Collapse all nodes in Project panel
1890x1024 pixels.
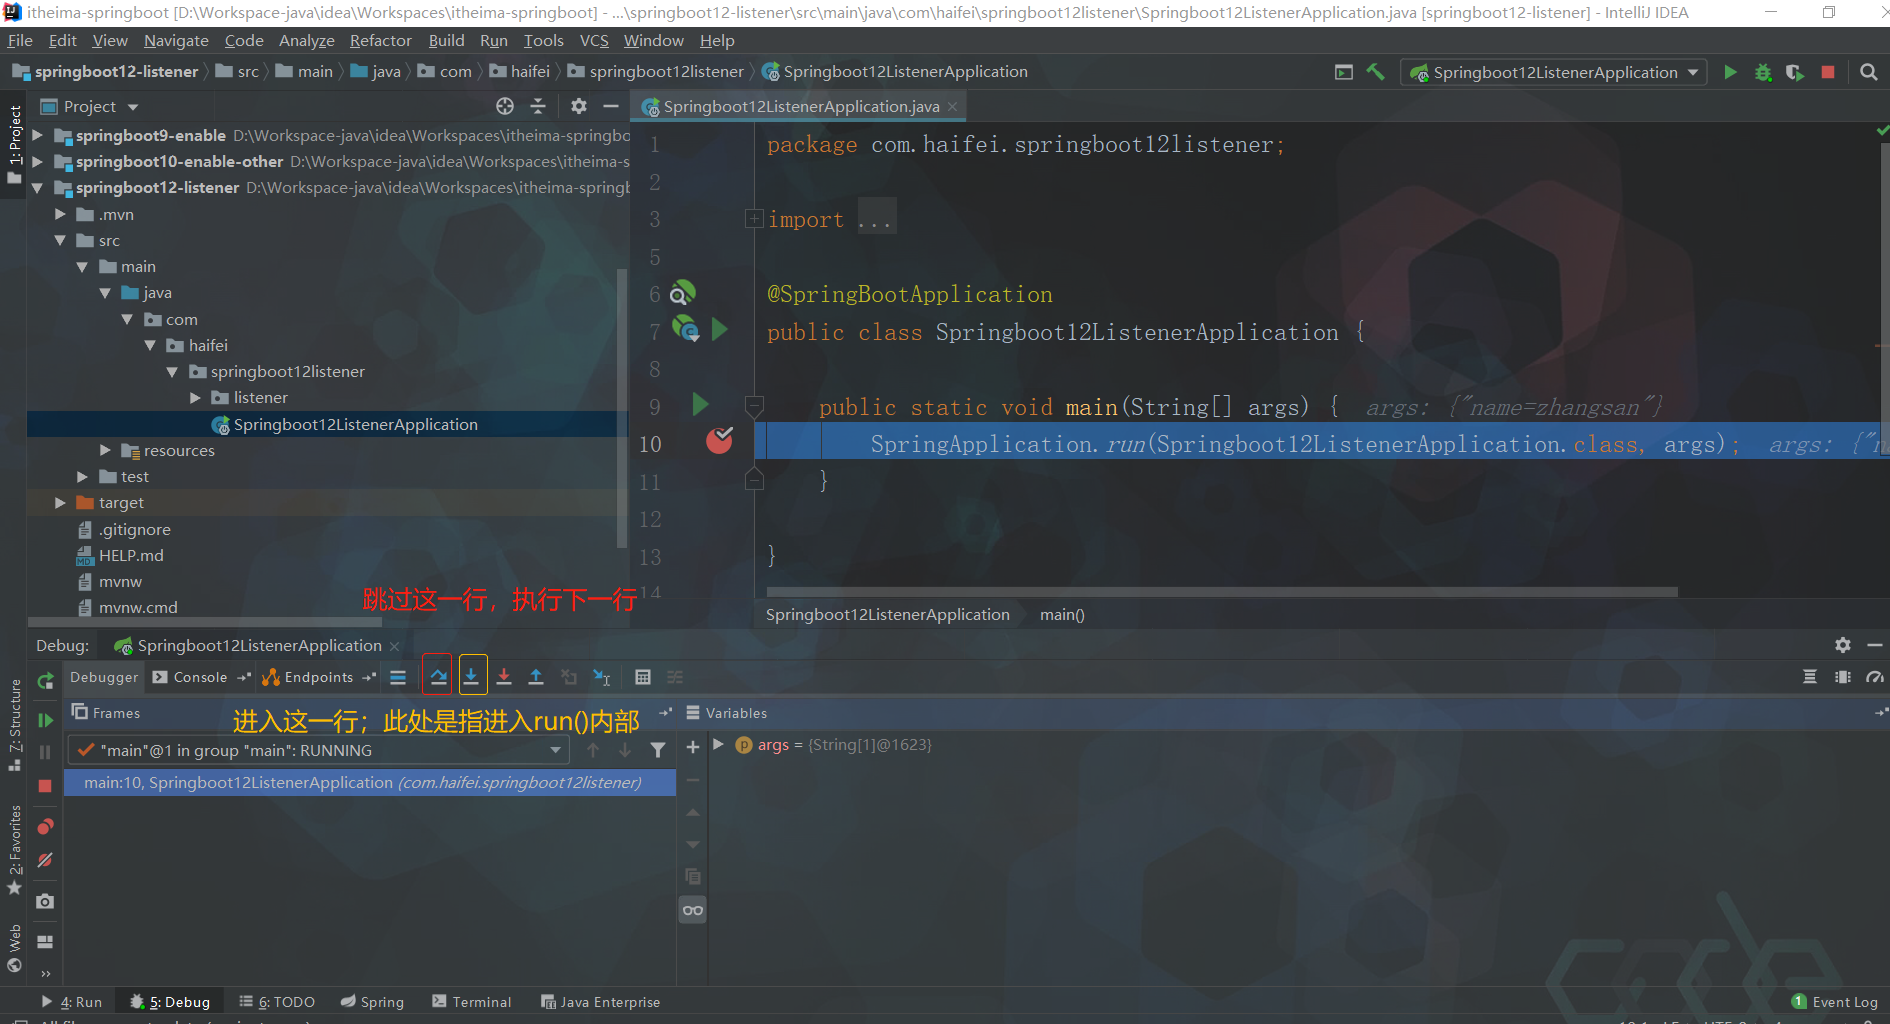click(538, 106)
